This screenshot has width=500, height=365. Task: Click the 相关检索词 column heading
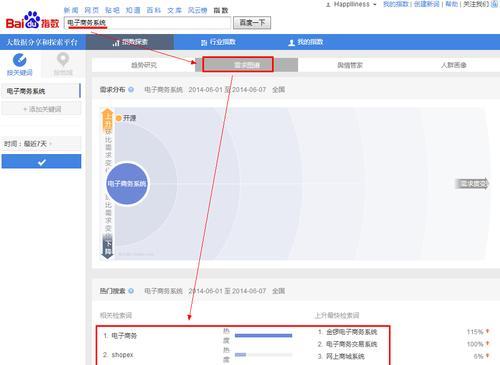[116, 315]
